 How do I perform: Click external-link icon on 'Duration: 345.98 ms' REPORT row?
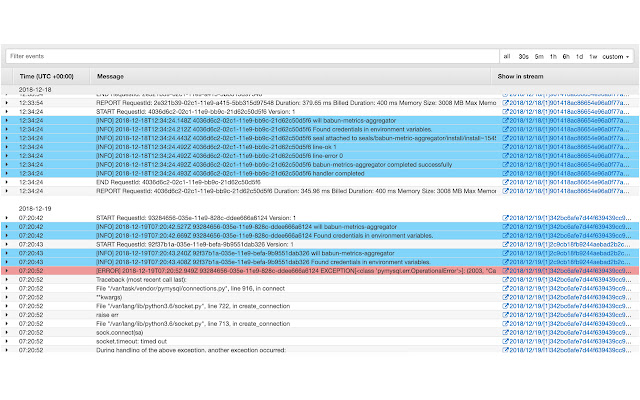pyautogui.click(x=505, y=191)
